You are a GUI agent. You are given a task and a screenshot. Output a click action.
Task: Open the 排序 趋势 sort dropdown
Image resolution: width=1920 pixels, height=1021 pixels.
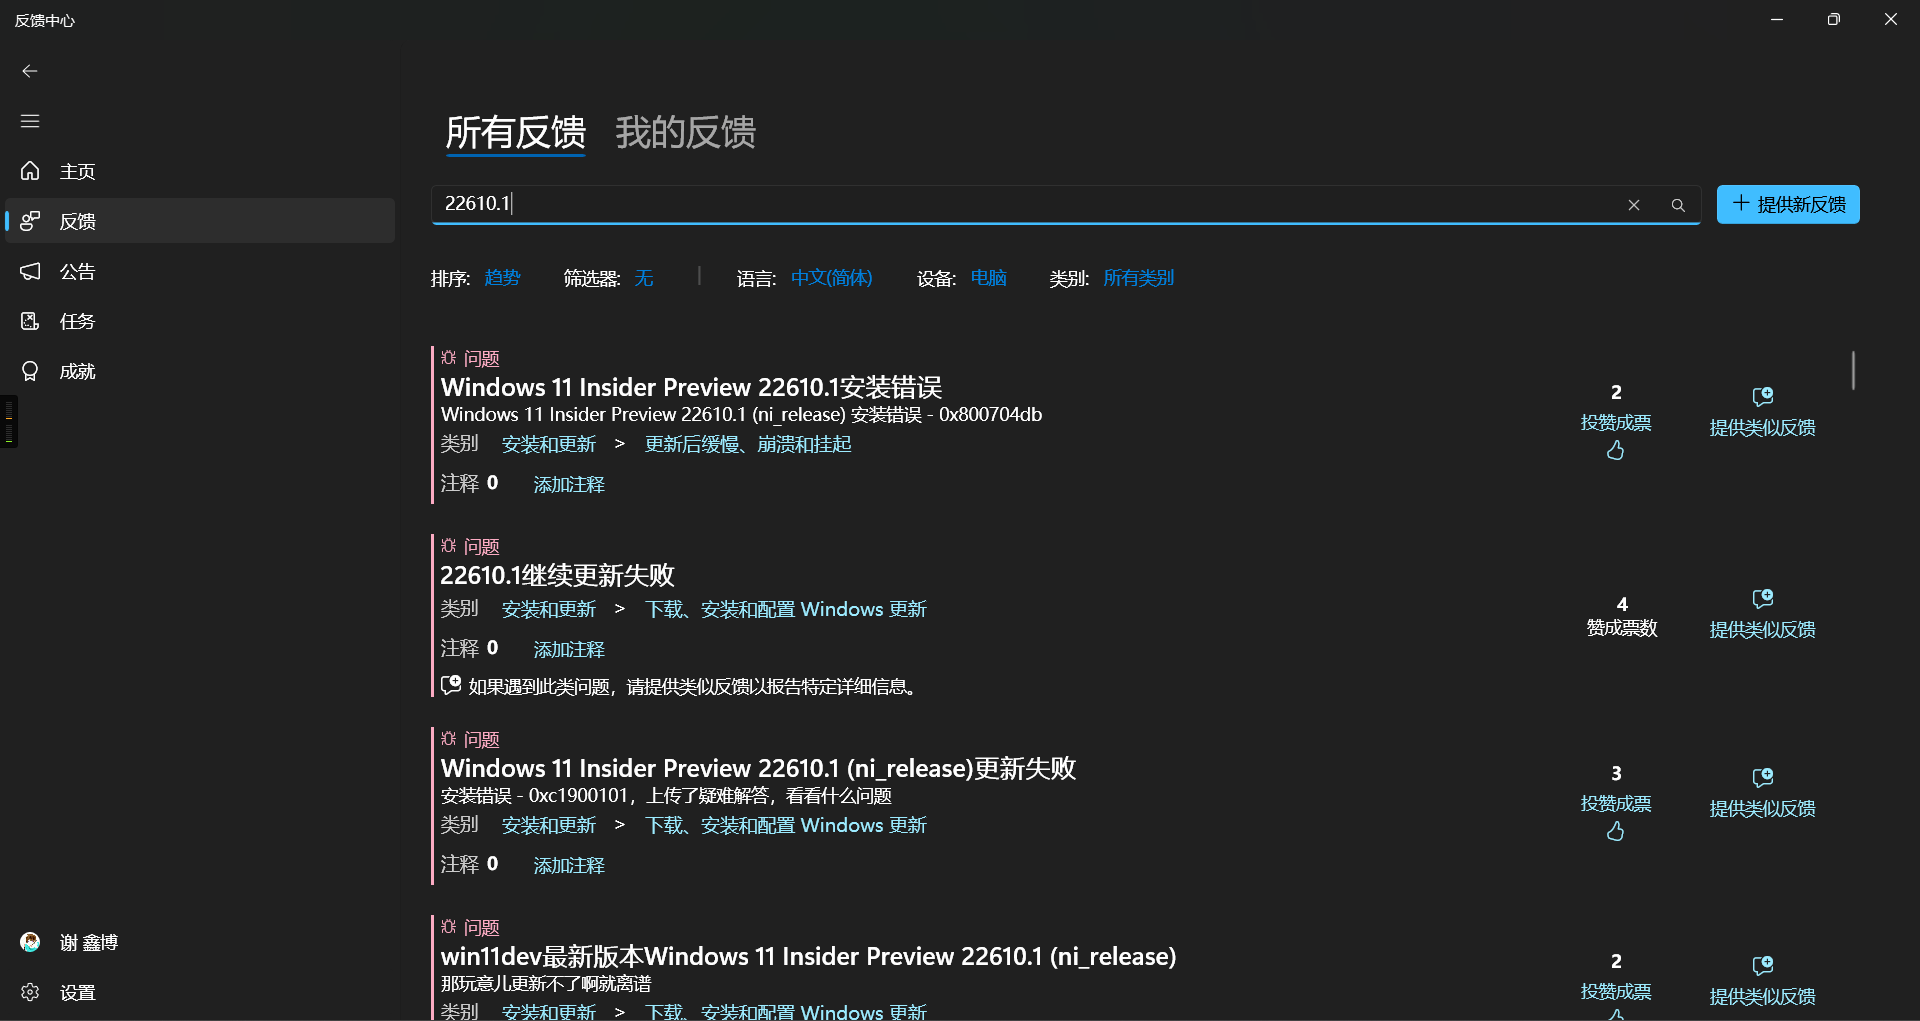click(502, 278)
